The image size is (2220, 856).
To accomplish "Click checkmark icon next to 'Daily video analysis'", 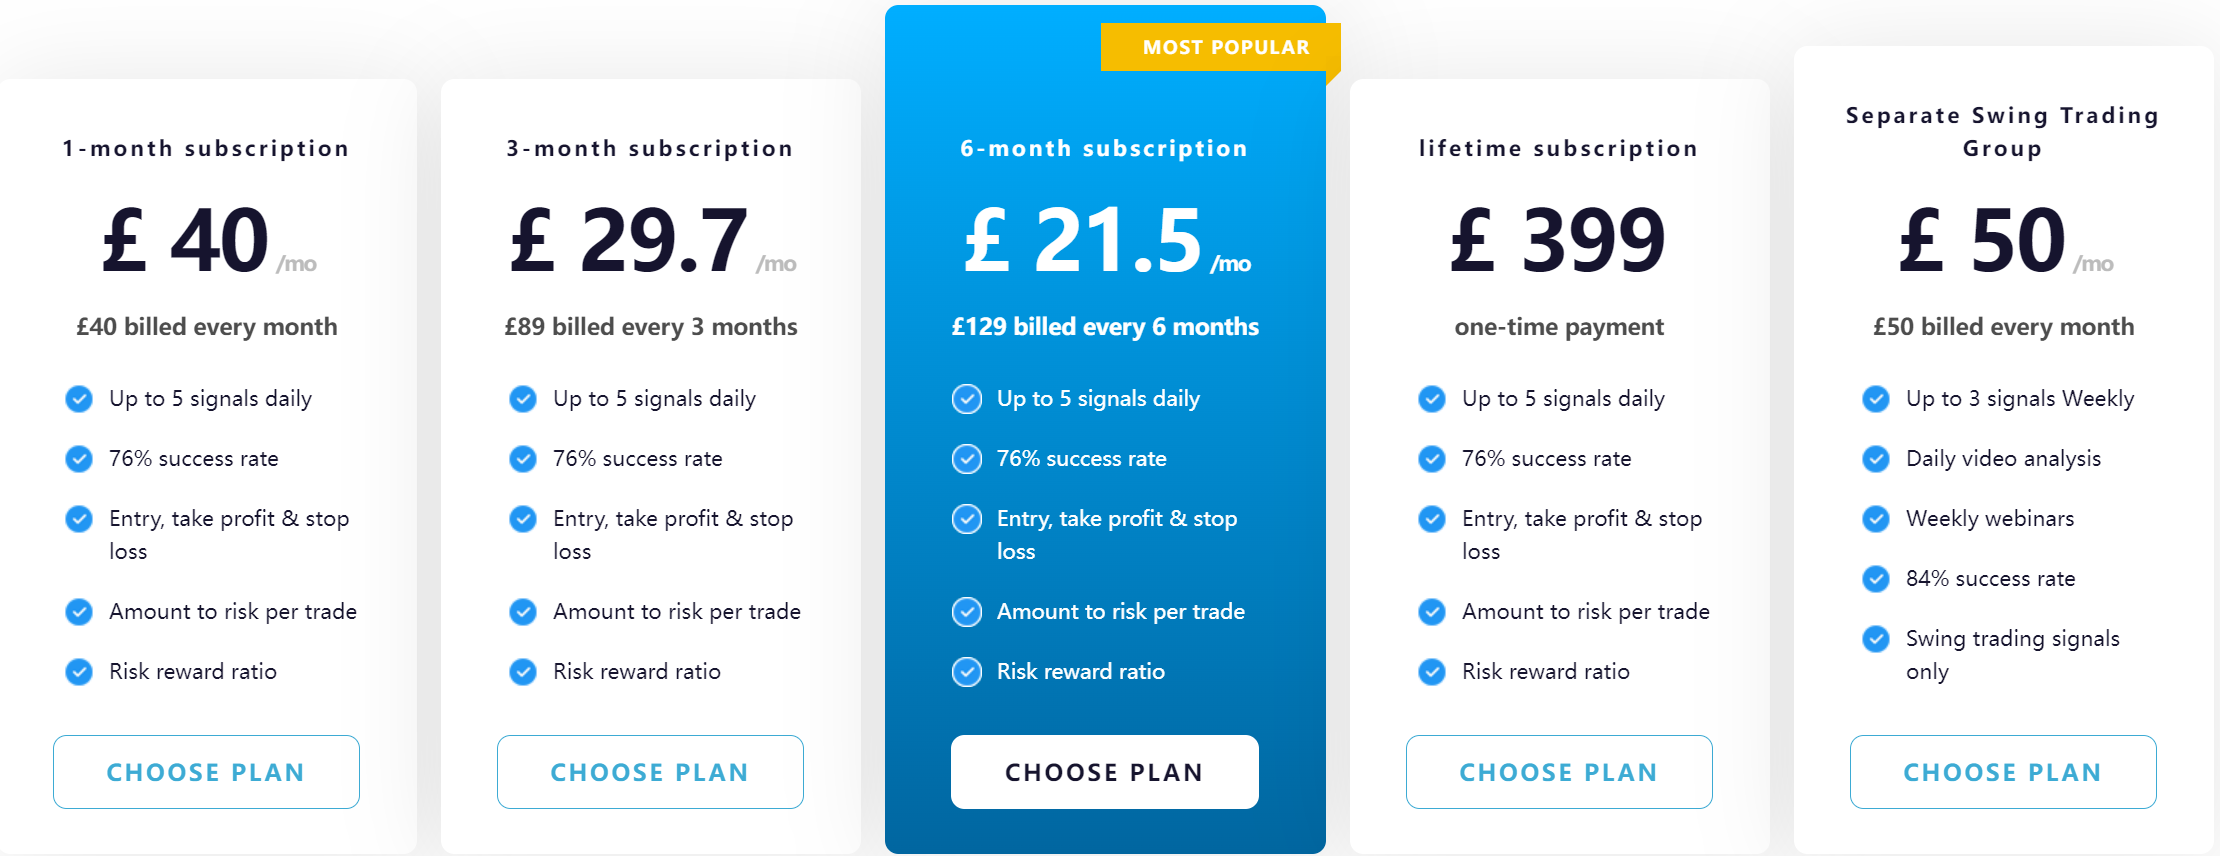I will pos(1876,459).
